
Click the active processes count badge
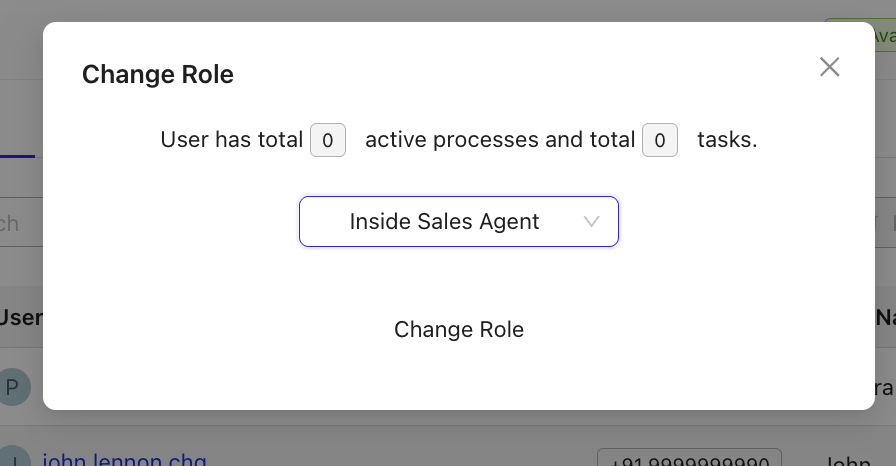coord(328,140)
